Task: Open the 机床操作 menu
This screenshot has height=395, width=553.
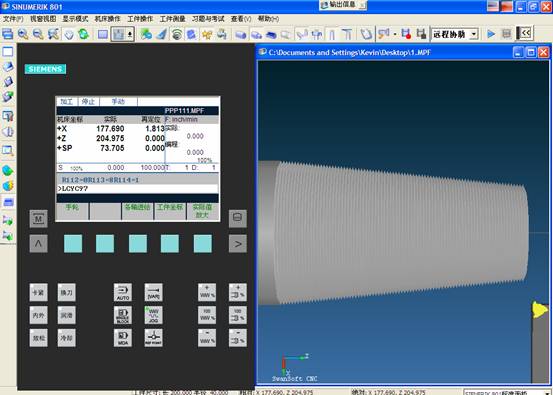Action: [x=108, y=19]
